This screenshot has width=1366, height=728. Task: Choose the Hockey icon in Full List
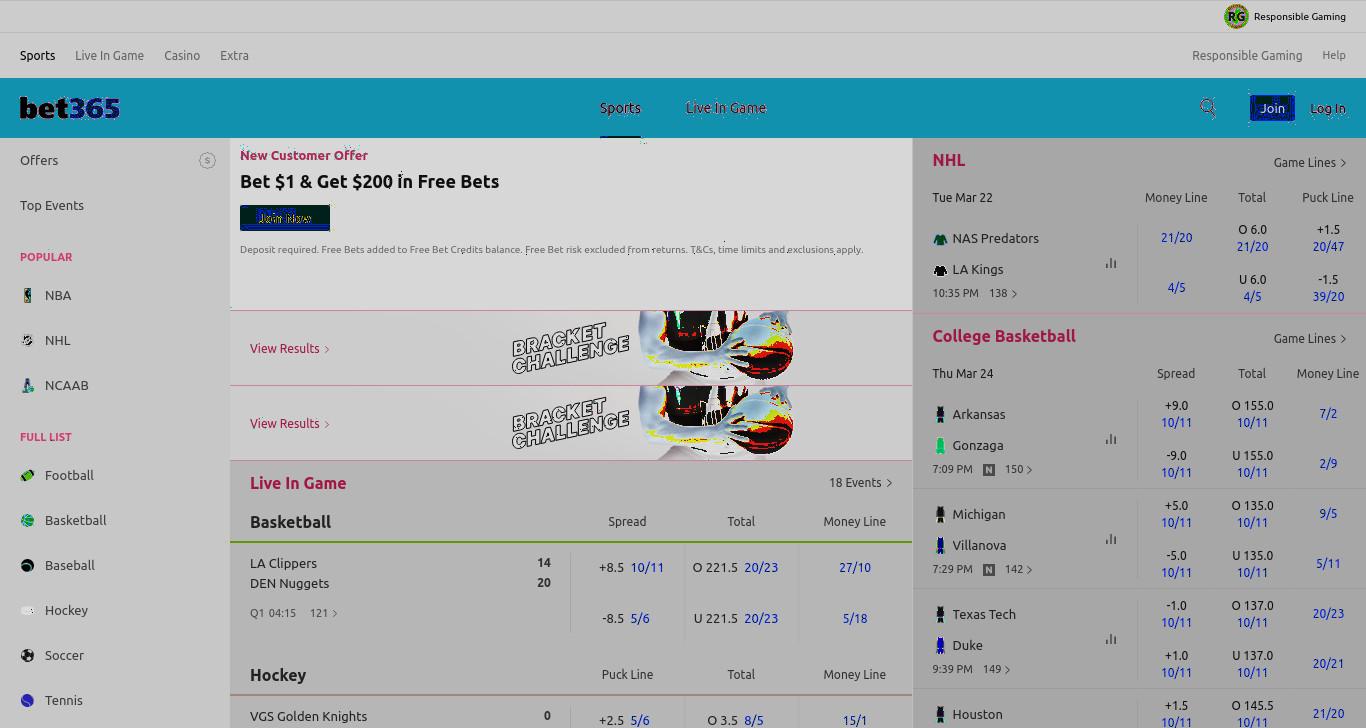click(27, 610)
